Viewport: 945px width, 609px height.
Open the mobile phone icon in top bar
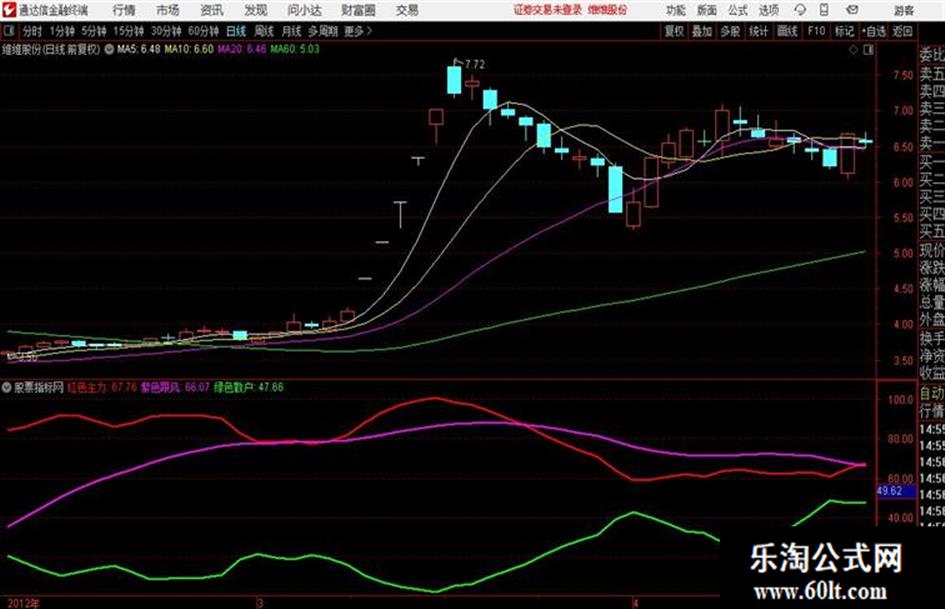pyautogui.click(x=824, y=10)
